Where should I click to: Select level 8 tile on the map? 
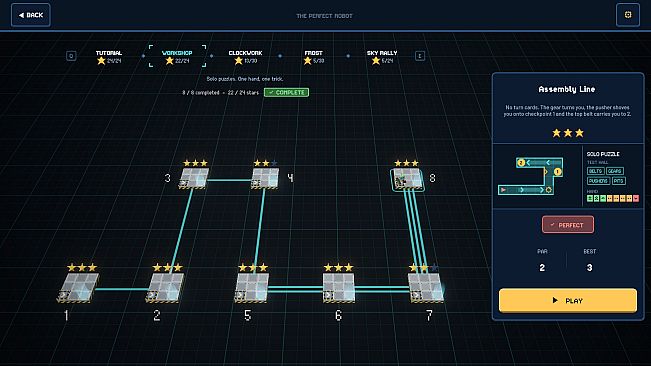coord(408,180)
